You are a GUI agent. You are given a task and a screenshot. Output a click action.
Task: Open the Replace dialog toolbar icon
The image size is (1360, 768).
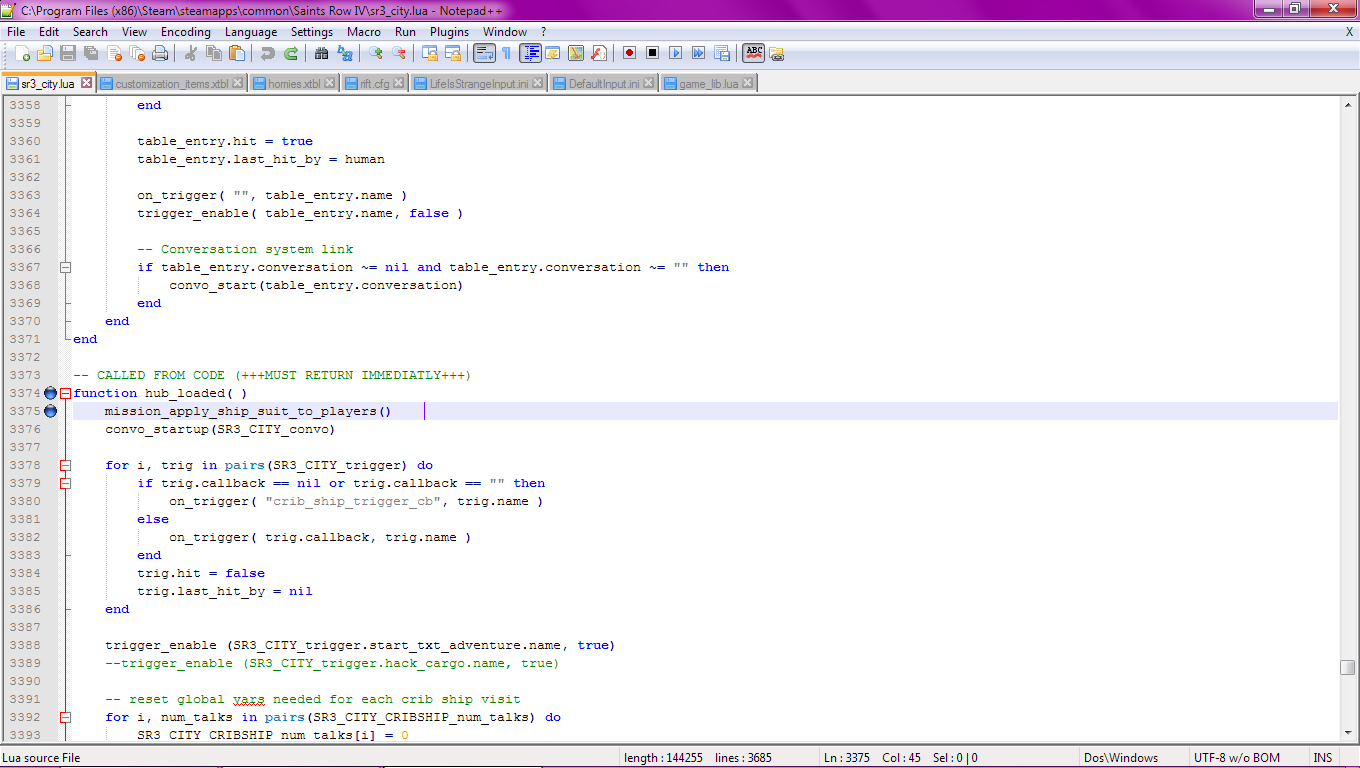[x=344, y=53]
